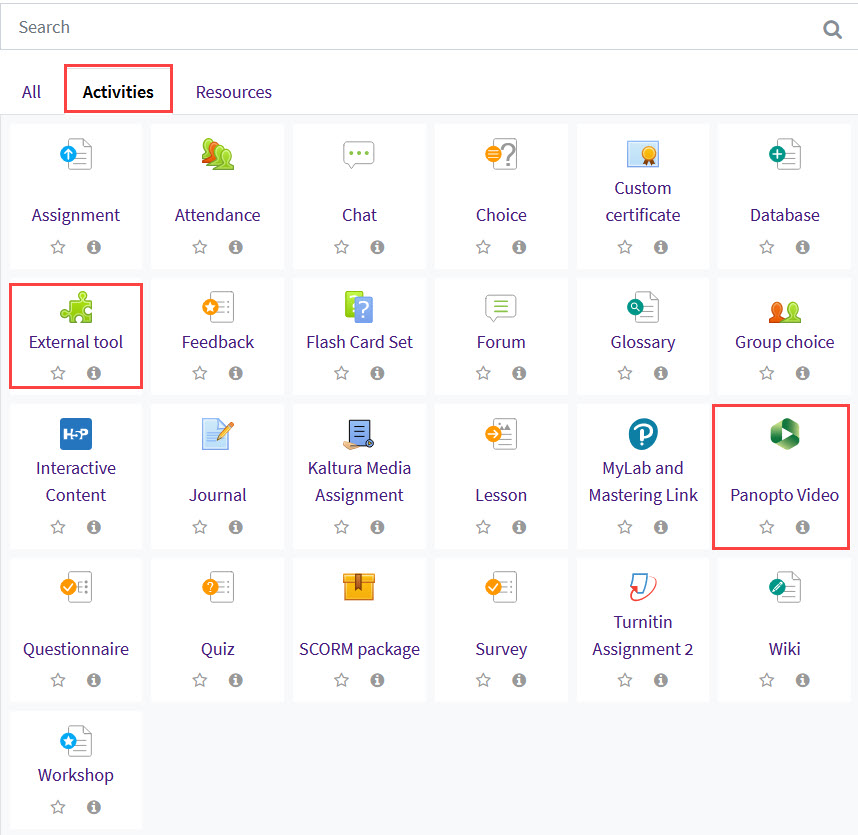The image size is (858, 835).
Task: Open the Chat activity
Action: (359, 154)
